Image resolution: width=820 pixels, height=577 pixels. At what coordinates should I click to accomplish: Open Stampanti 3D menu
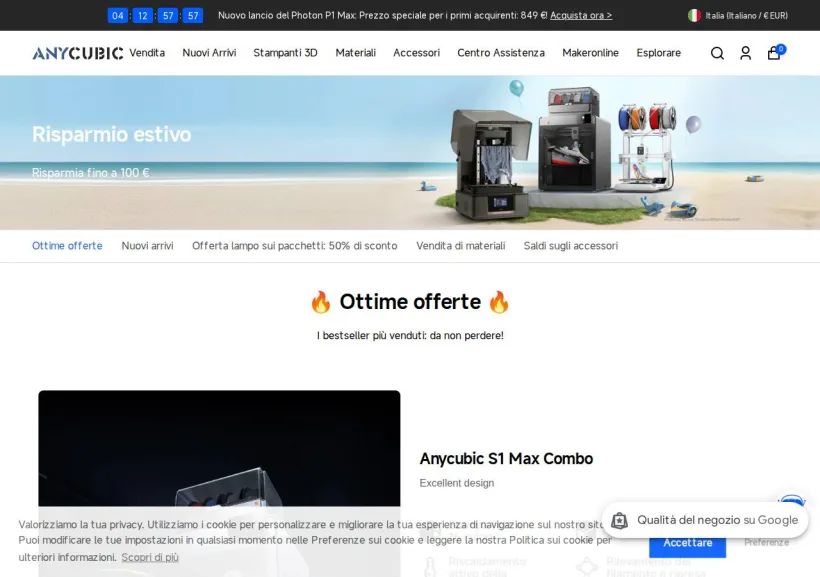pyautogui.click(x=286, y=53)
